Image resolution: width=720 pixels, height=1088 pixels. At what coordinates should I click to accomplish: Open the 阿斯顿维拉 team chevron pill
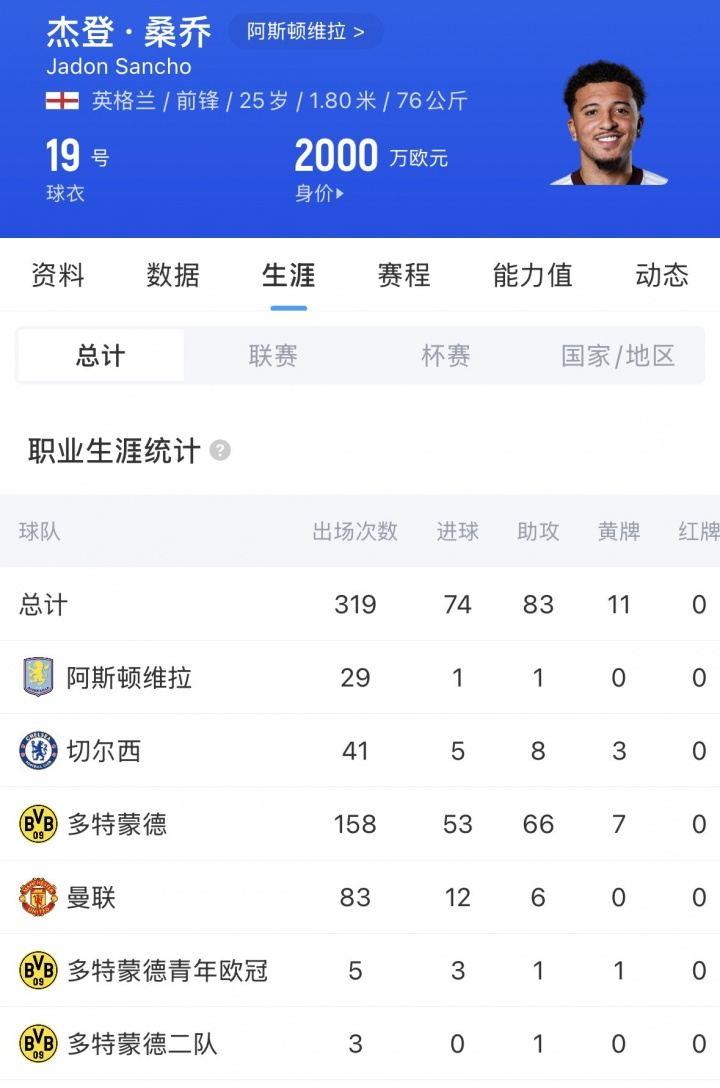pos(305,31)
